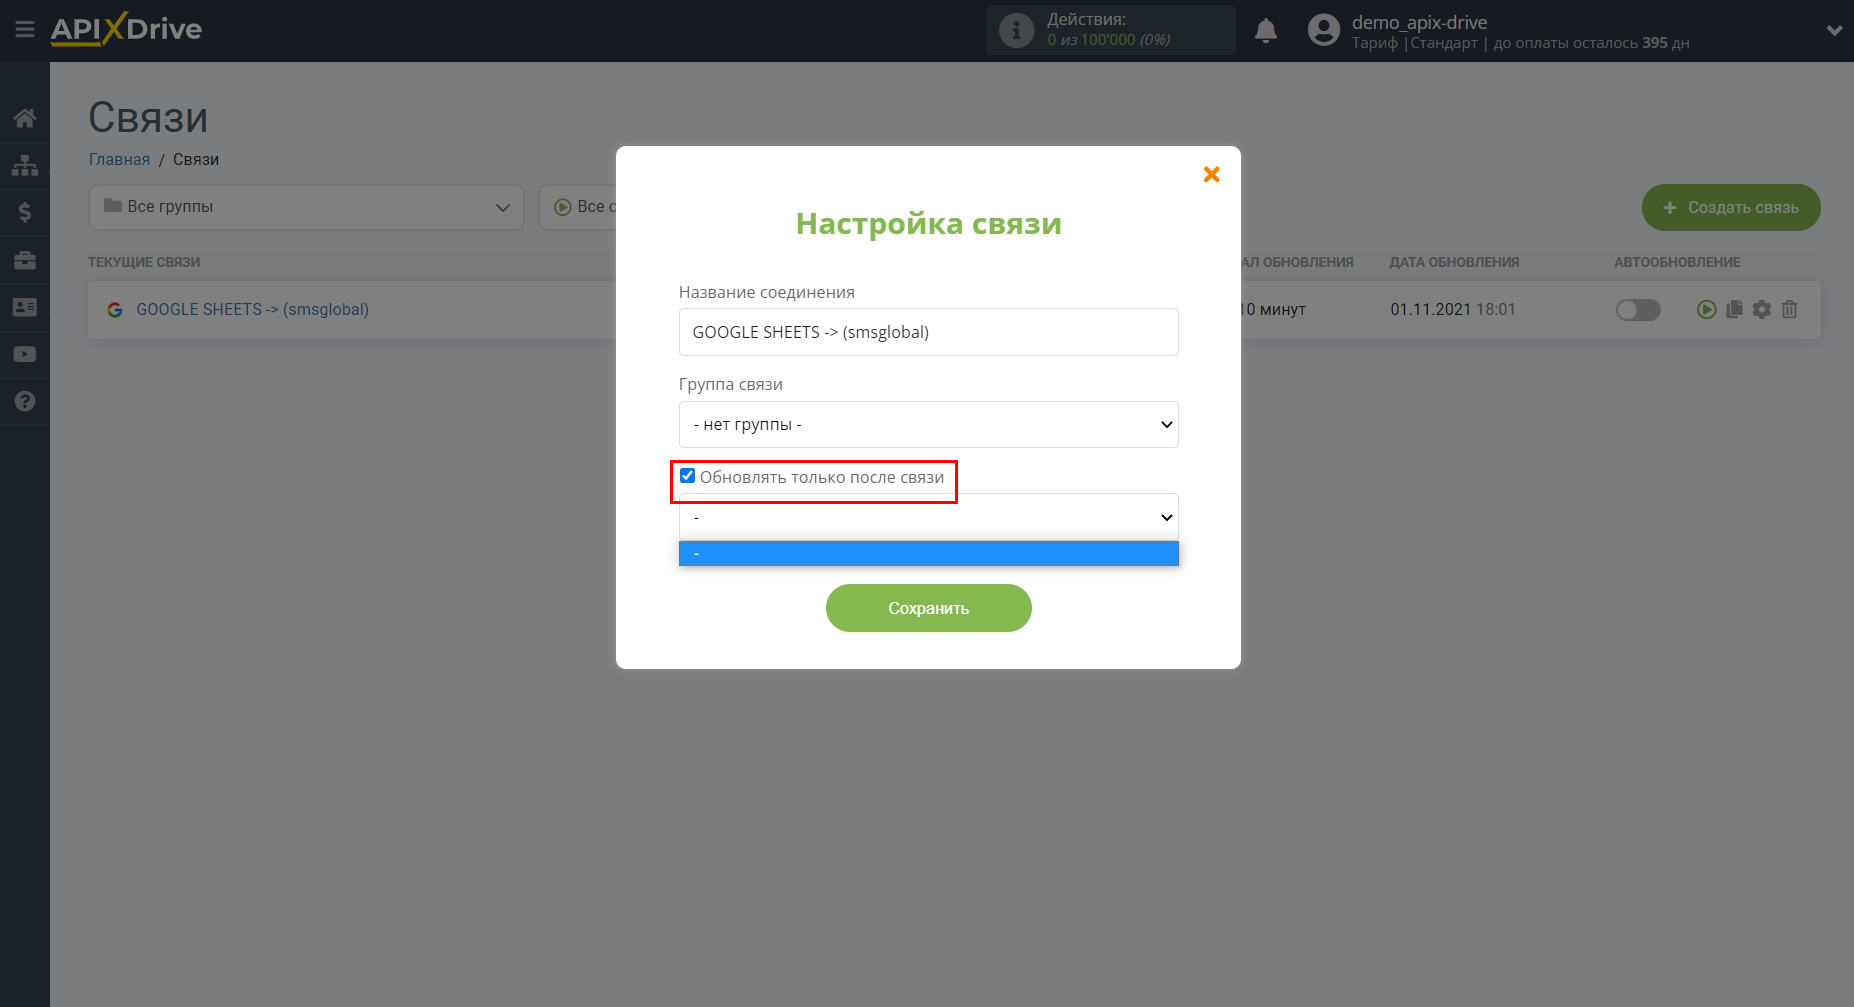Screen dimensions: 1854x1007
Task: Click the Главная breadcrumb link
Action: [119, 159]
